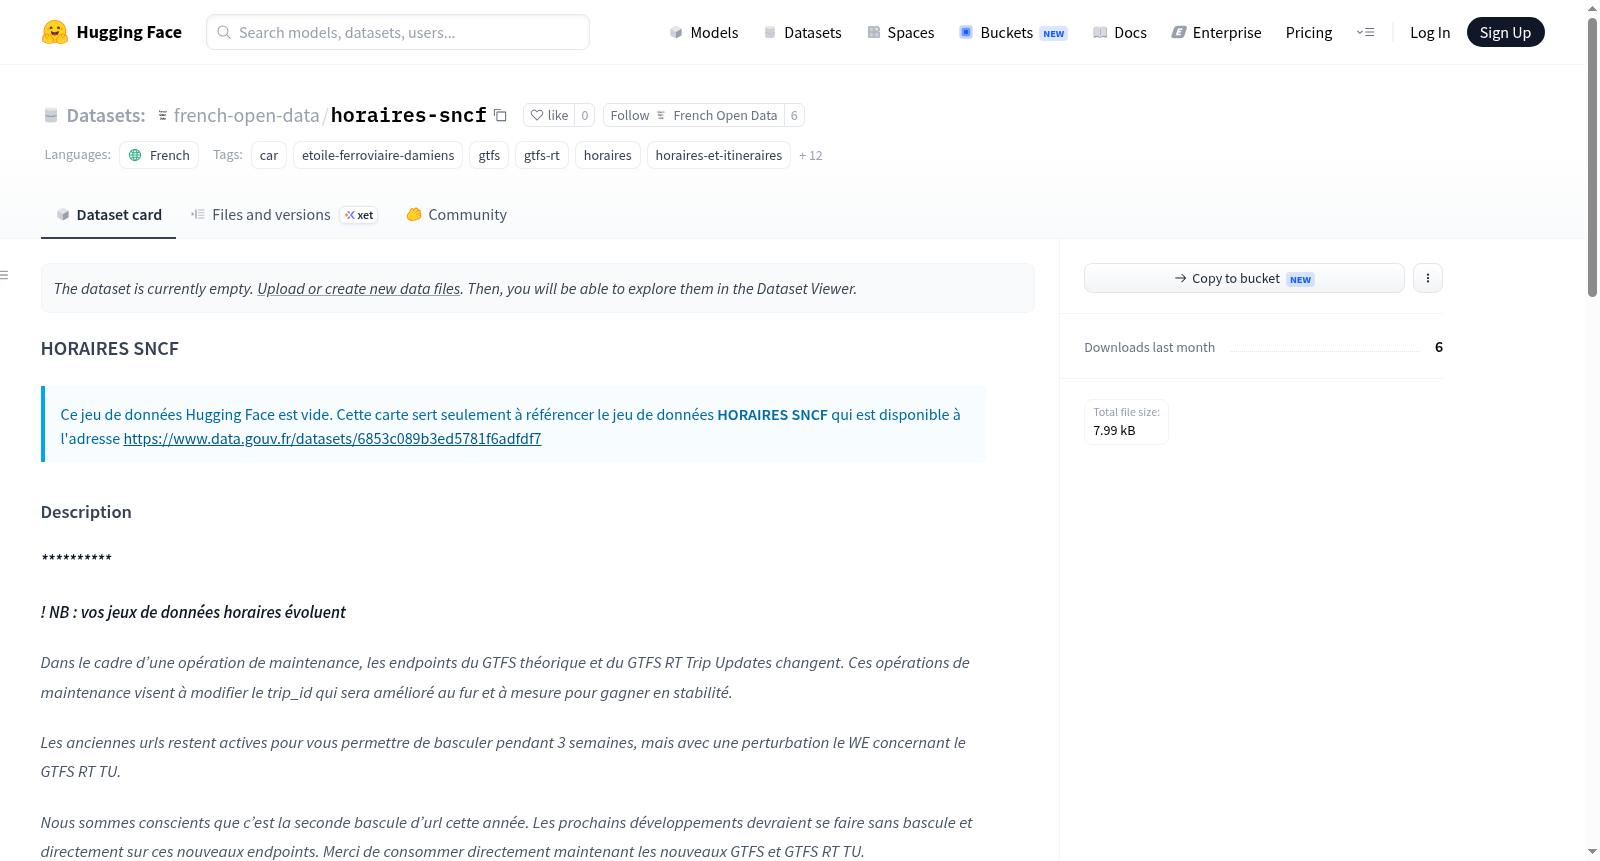Click the Spaces icon in the top navigation
The height and width of the screenshot is (861, 1600).
coord(874,33)
